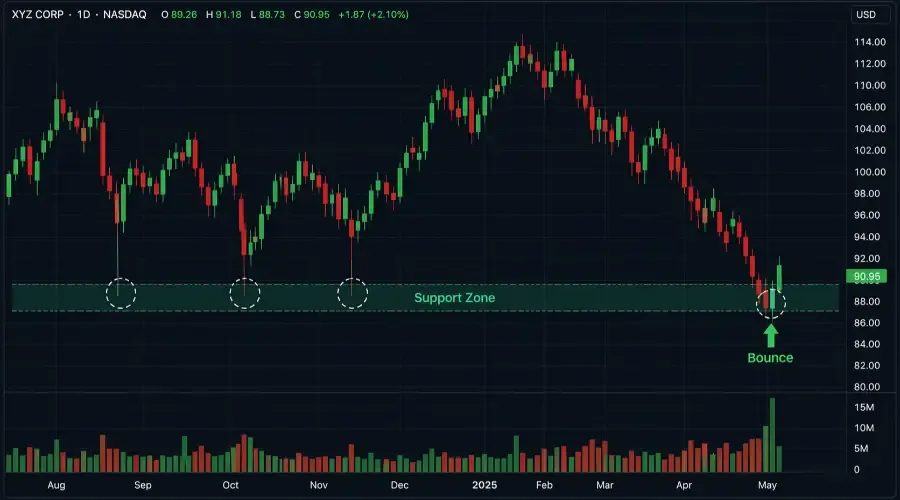Screen dimensions: 900x500
Task: Click the 2025 time axis label
Action: [484, 485]
